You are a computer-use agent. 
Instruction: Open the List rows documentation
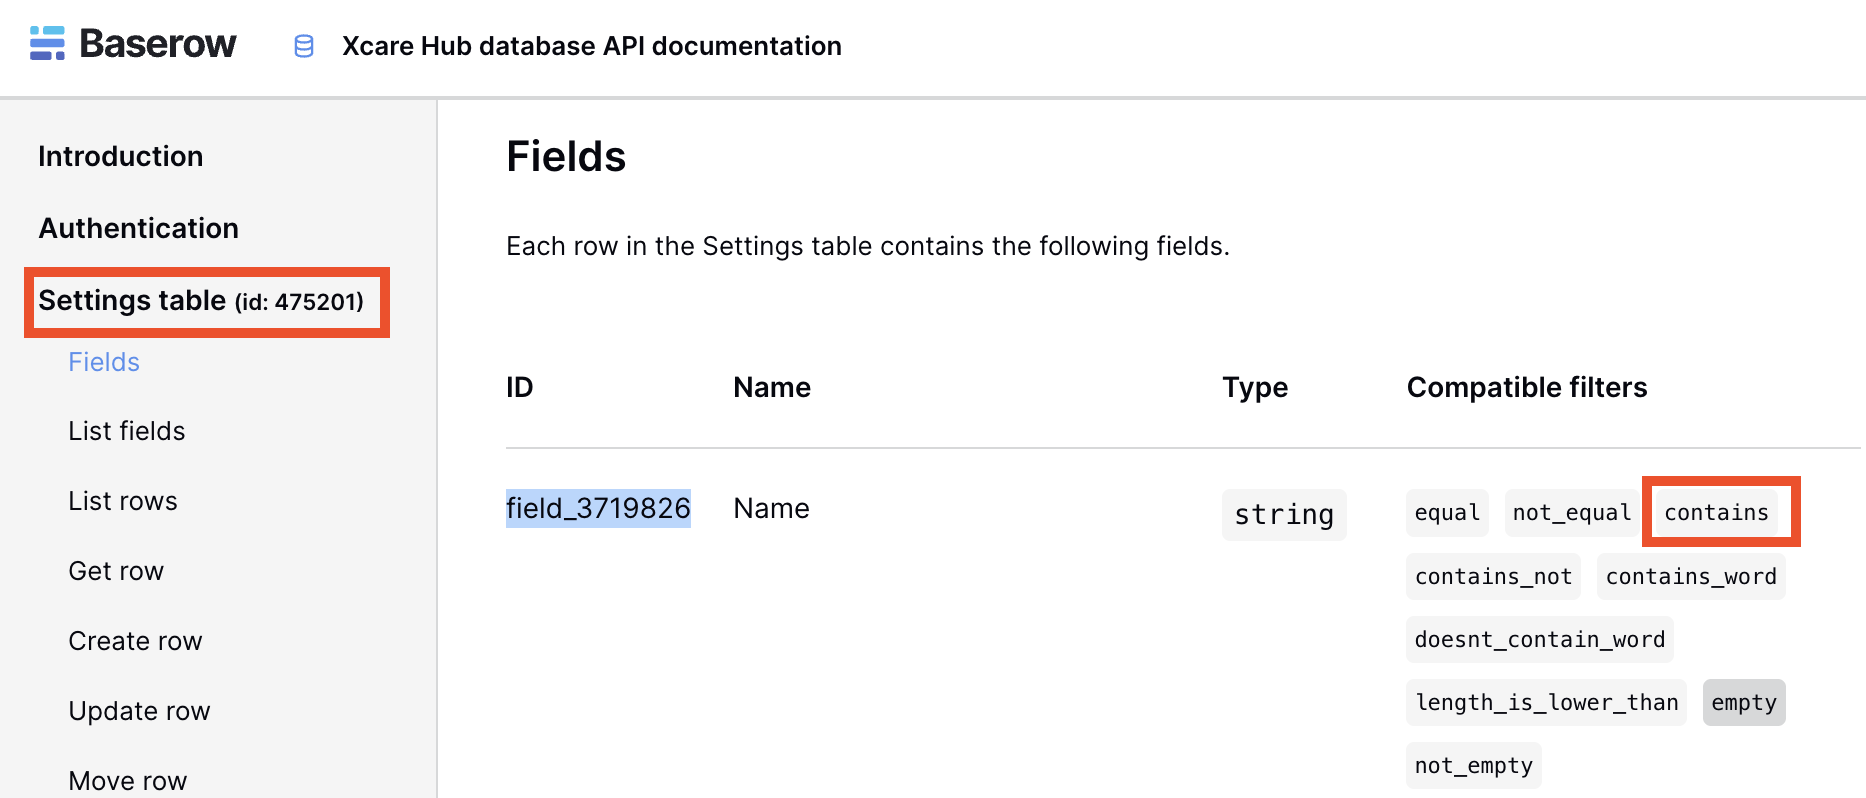coord(123,501)
